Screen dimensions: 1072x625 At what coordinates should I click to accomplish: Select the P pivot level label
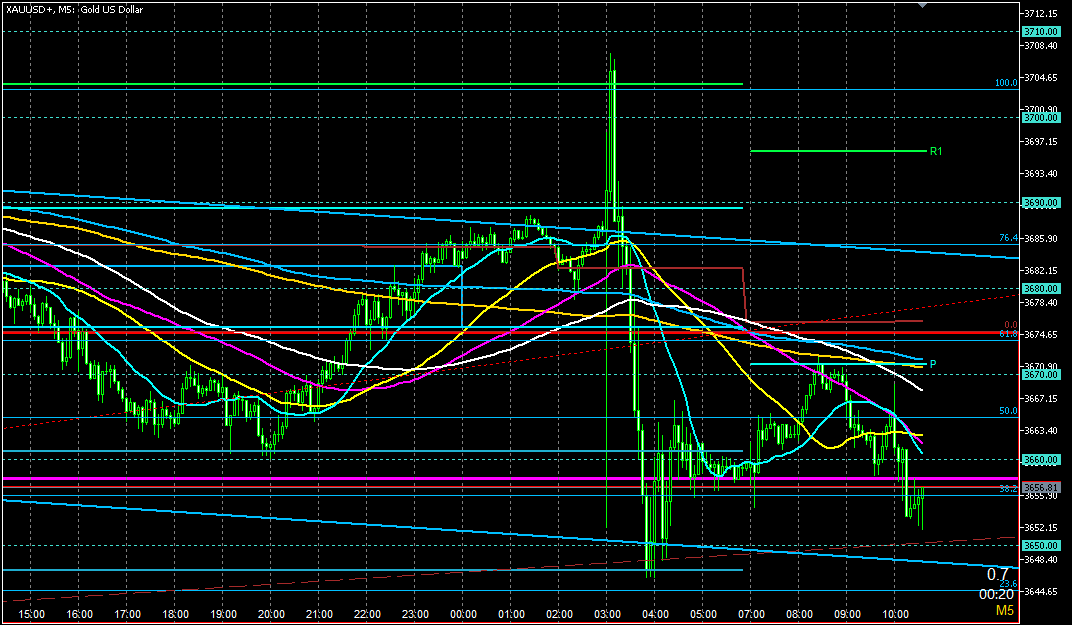pyautogui.click(x=933, y=364)
